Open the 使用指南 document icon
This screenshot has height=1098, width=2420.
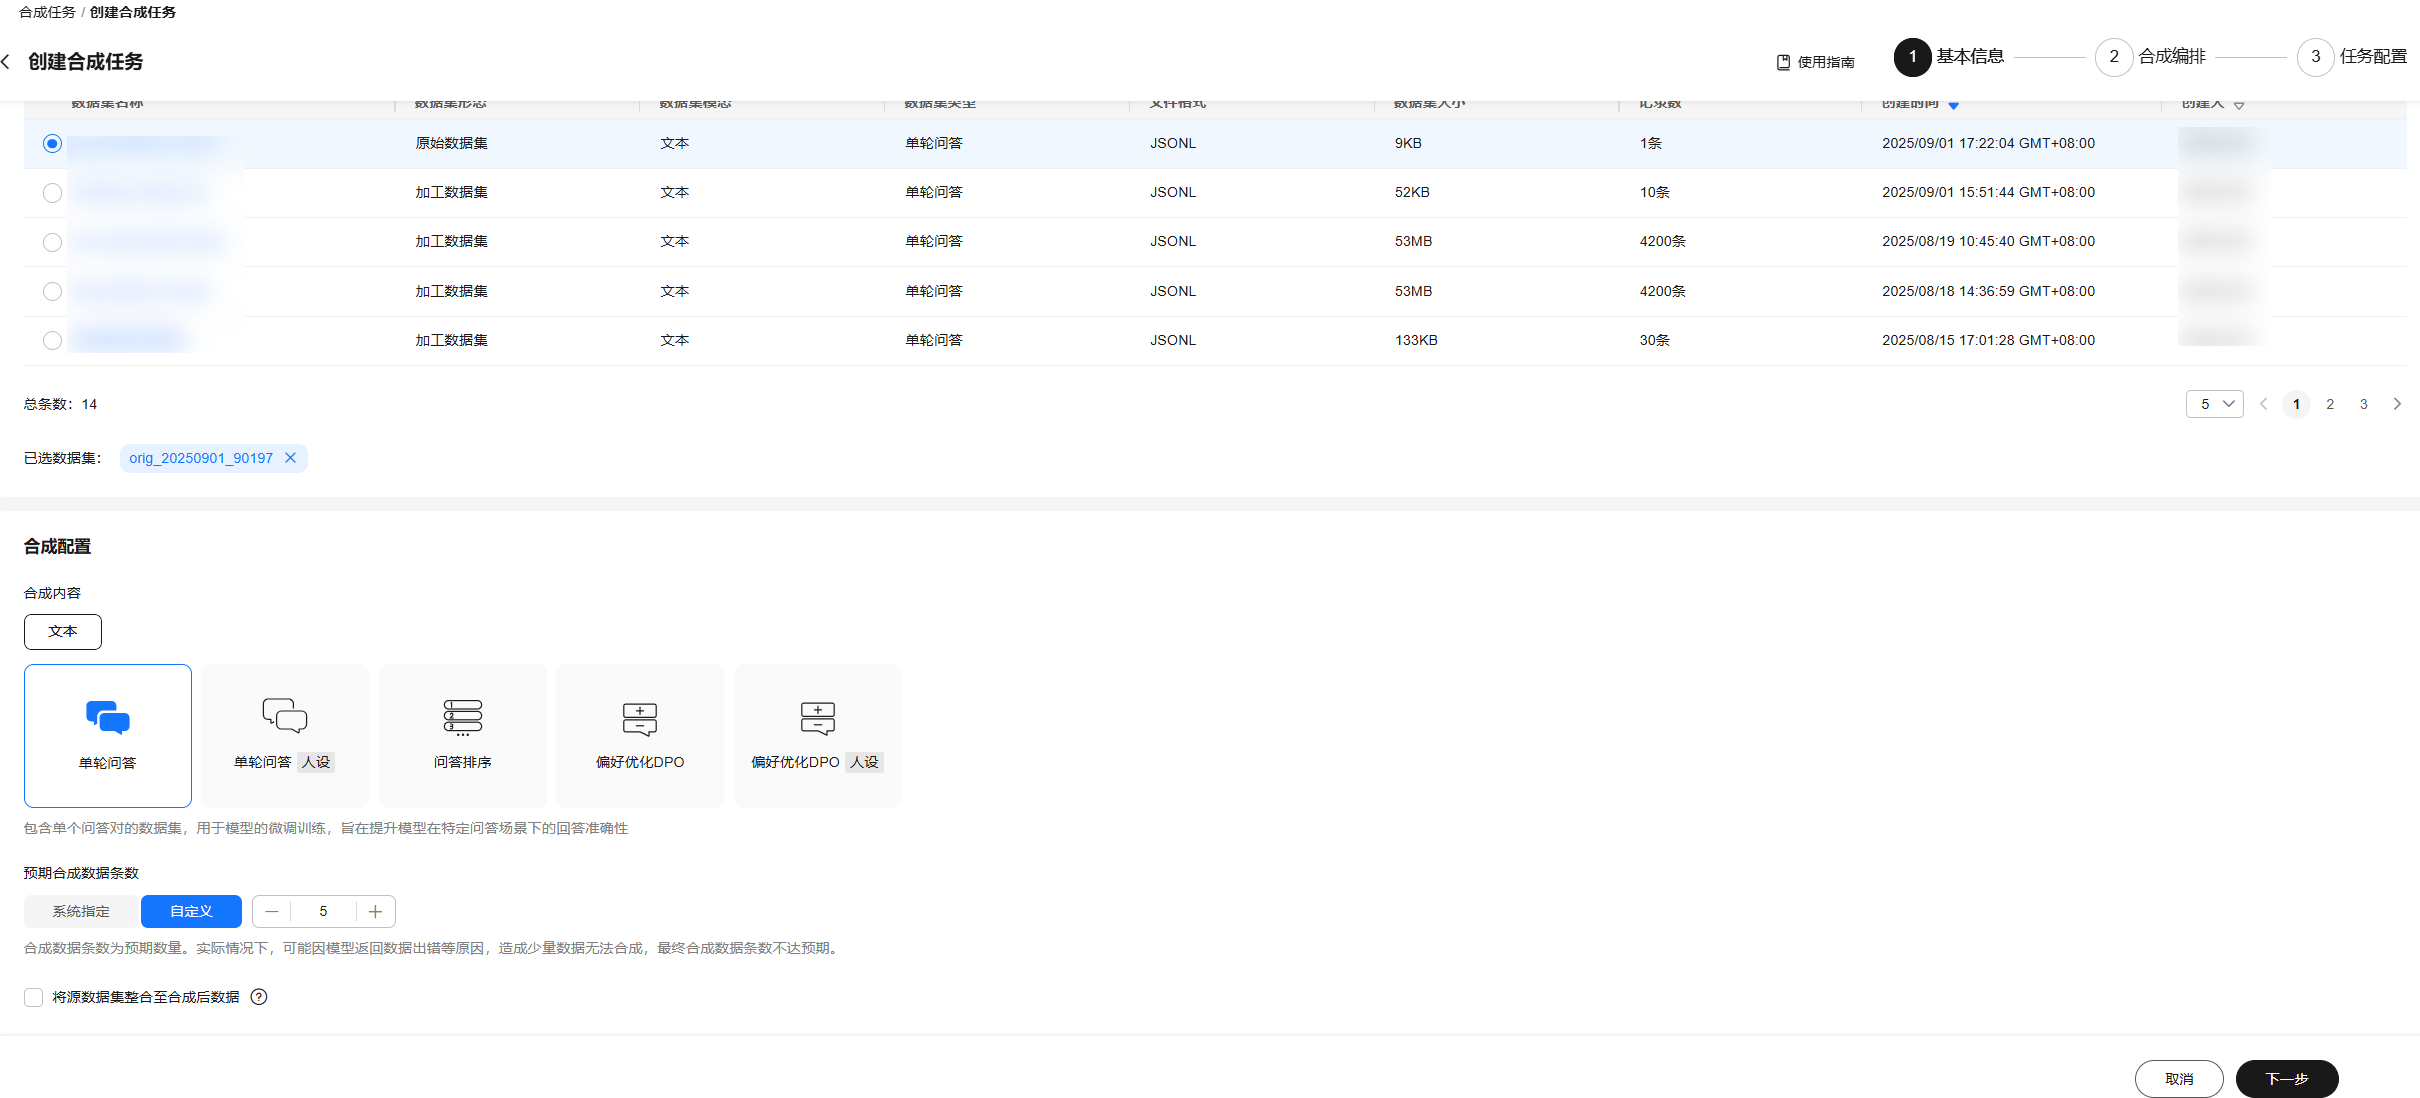1783,62
